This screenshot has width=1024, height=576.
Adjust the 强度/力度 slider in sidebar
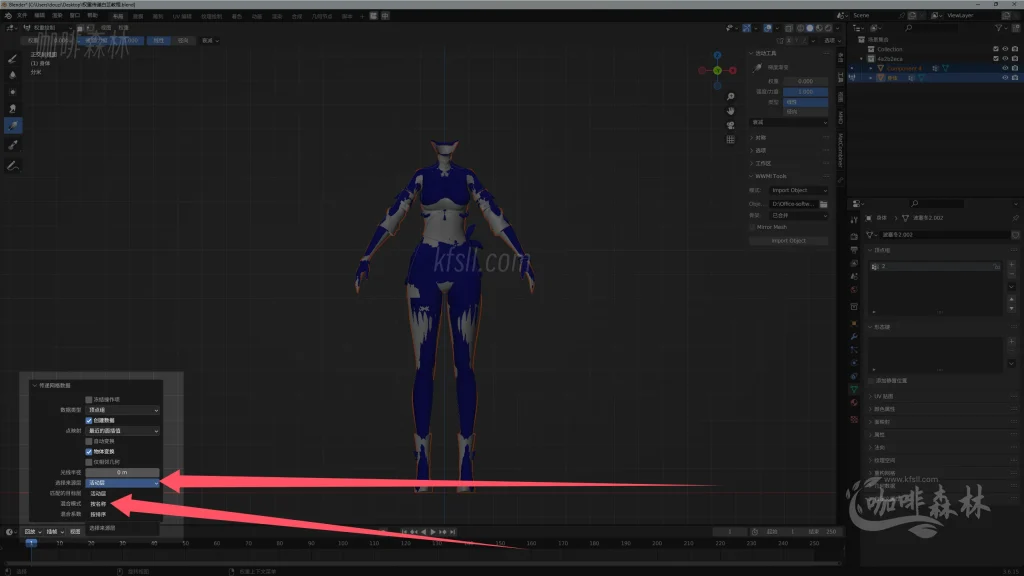pos(805,92)
